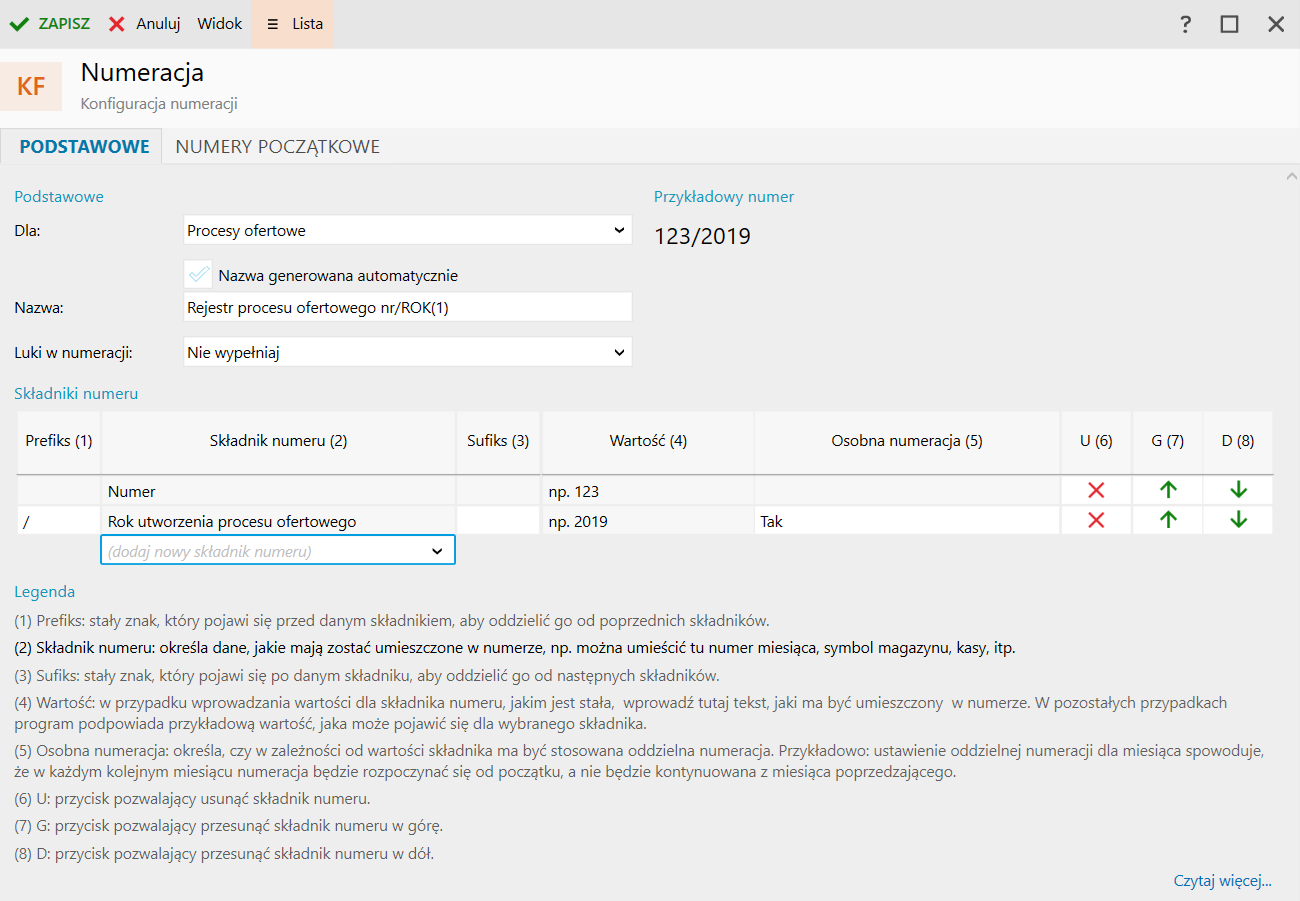Click the Składniki numeru section heading

pyautogui.click(x=76, y=394)
